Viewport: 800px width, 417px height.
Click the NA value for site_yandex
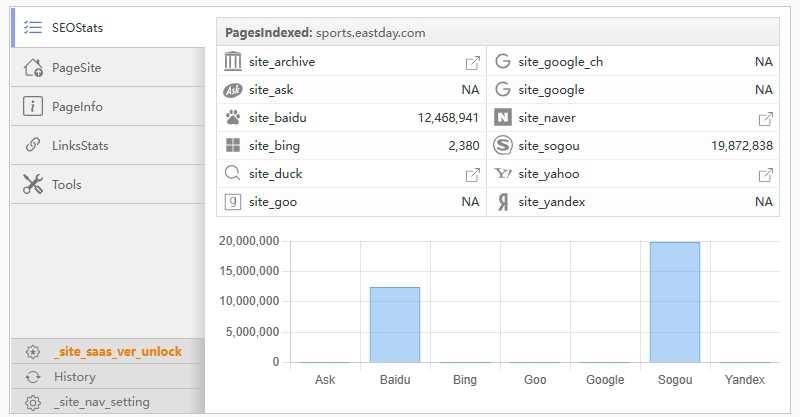764,202
